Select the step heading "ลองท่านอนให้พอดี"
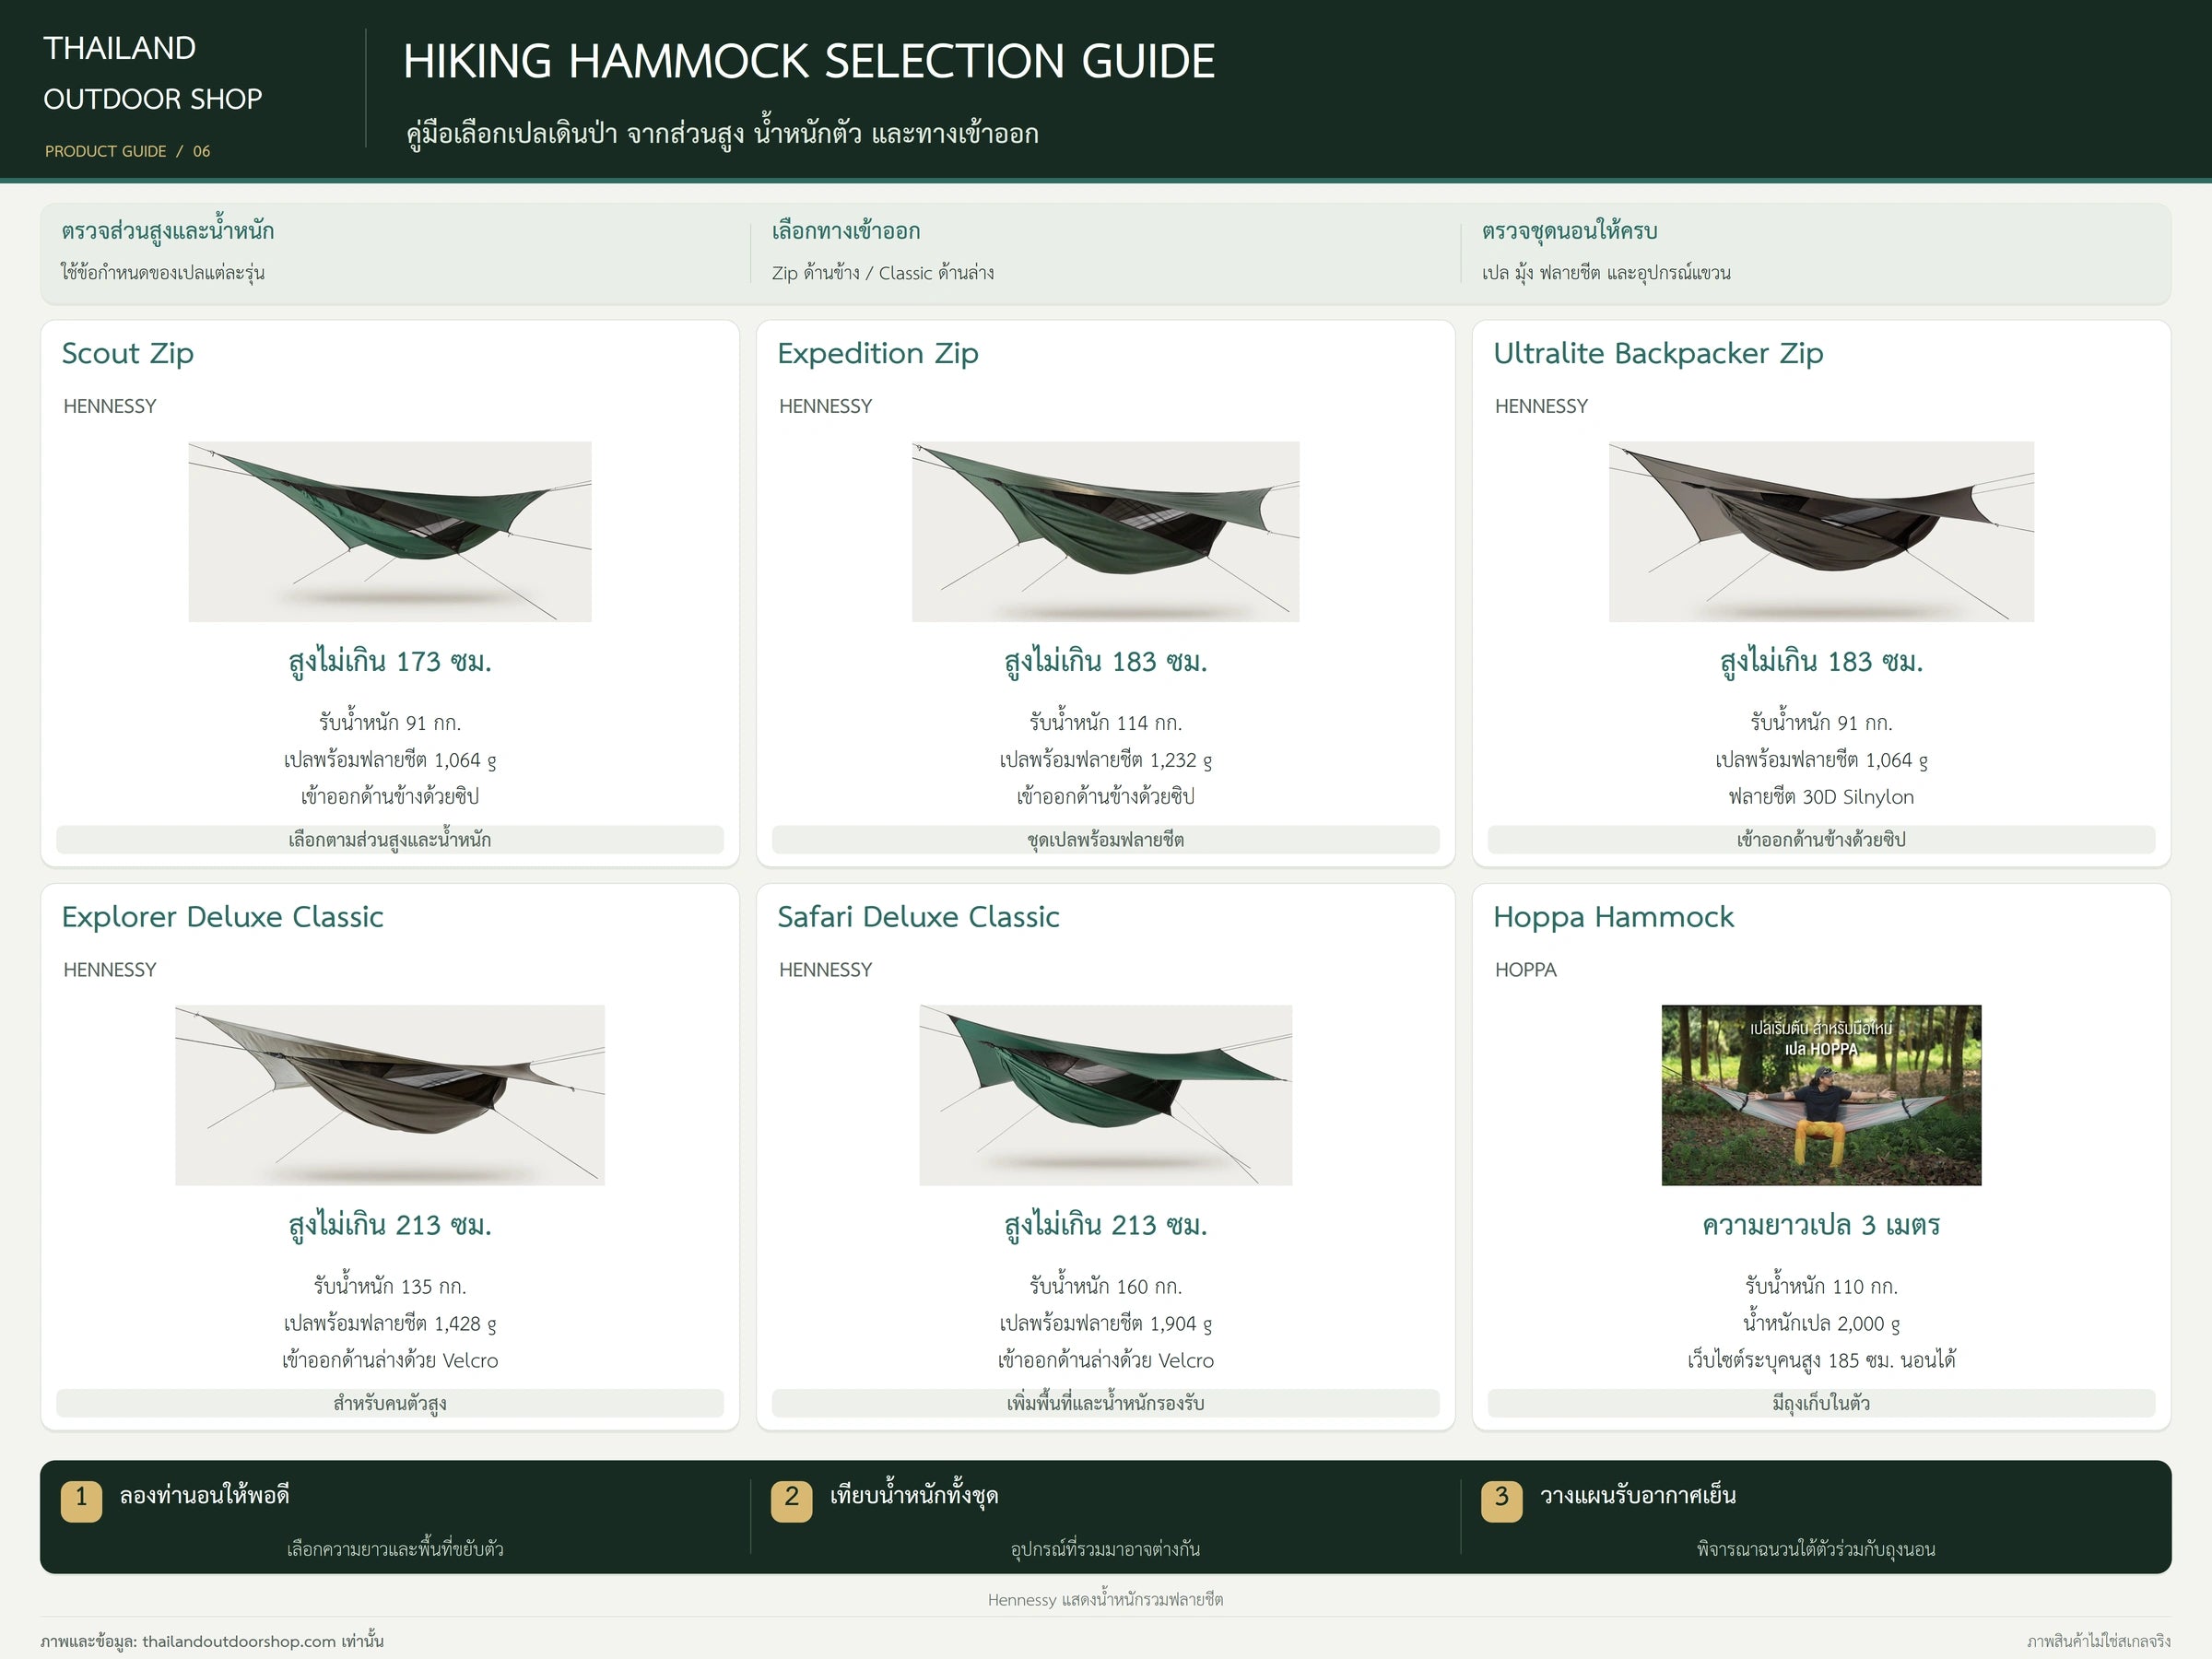Viewport: 2212px width, 1659px height. [205, 1496]
